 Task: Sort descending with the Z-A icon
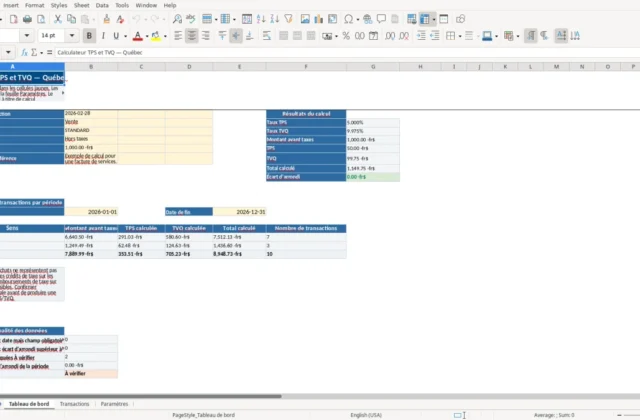pyautogui.click(x=275, y=19)
